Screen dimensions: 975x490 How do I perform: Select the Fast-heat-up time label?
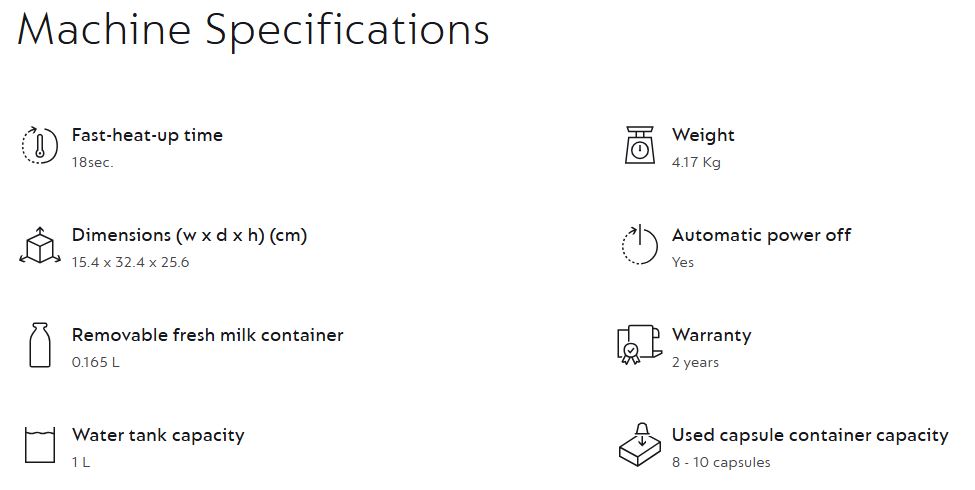147,135
